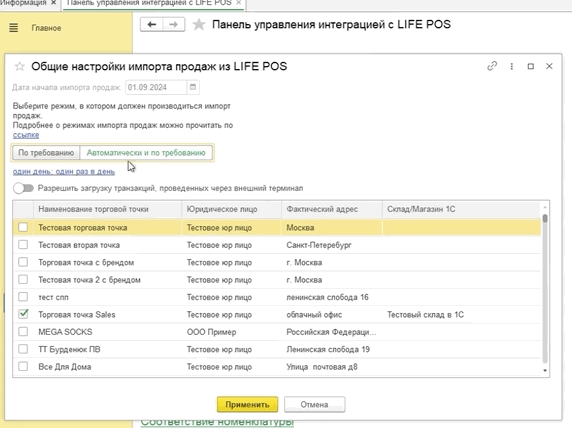Viewport: 572px width, 428px height.
Task: Click the back navigation arrow
Action: coord(151,24)
